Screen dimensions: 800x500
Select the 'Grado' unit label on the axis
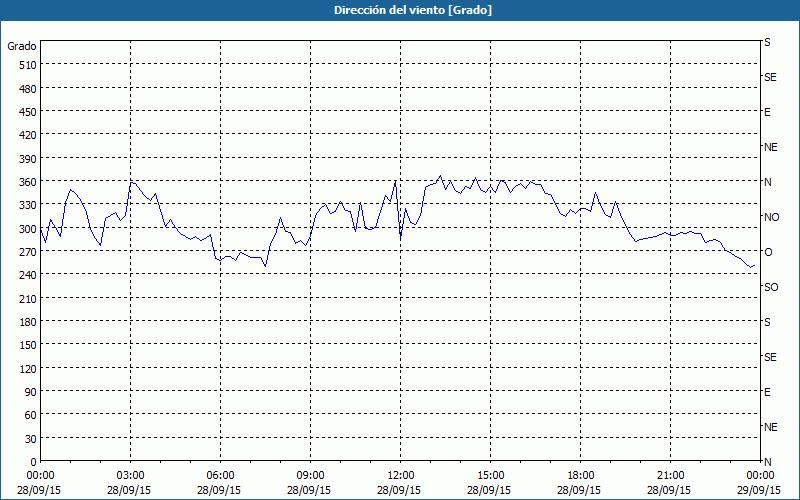[22, 46]
